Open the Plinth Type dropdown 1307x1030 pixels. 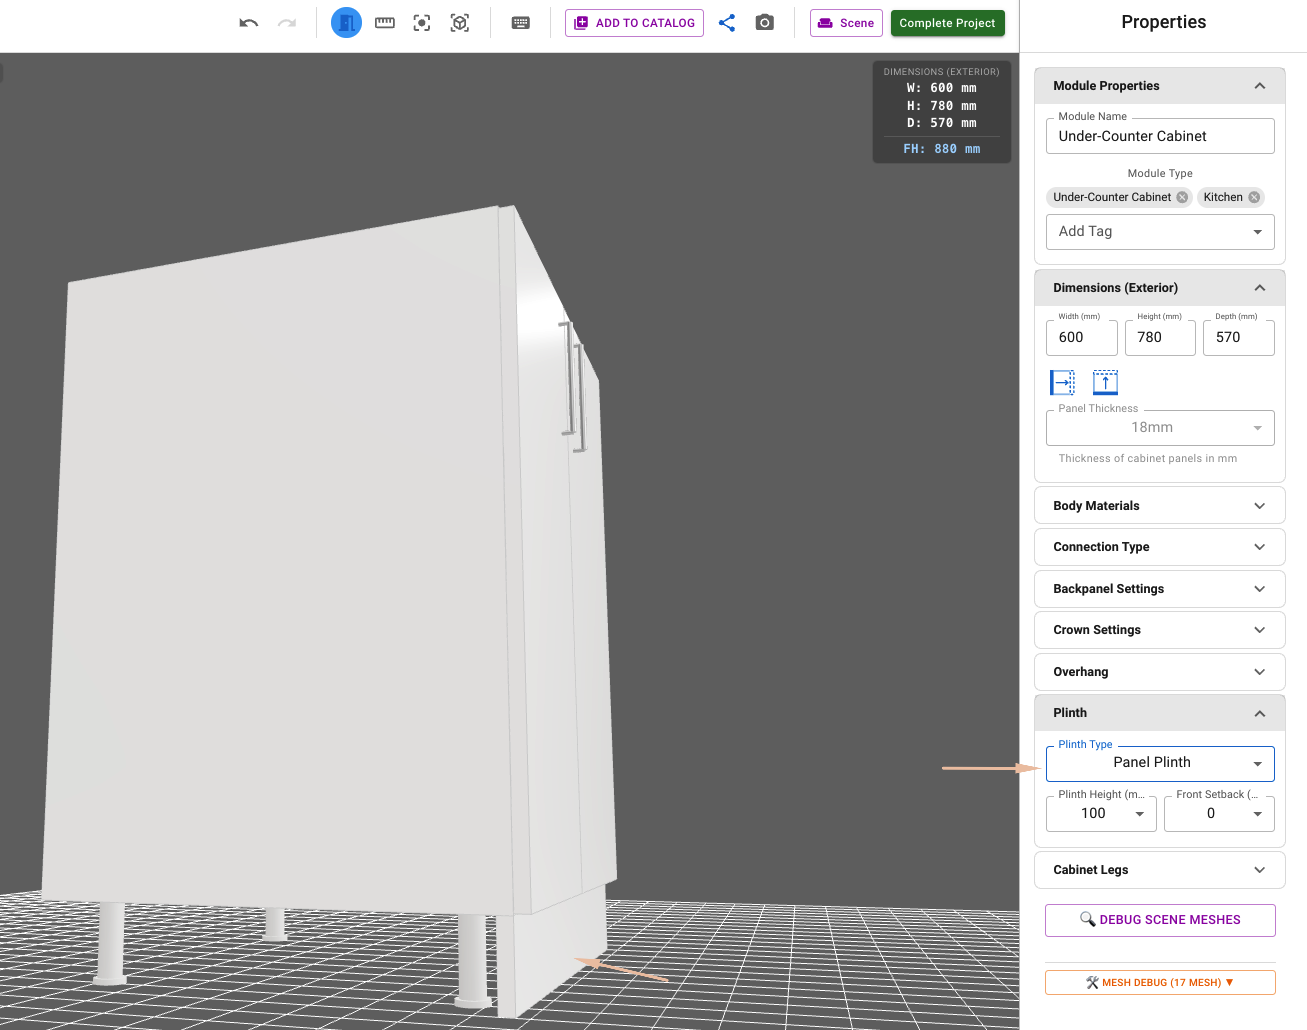[1160, 763]
